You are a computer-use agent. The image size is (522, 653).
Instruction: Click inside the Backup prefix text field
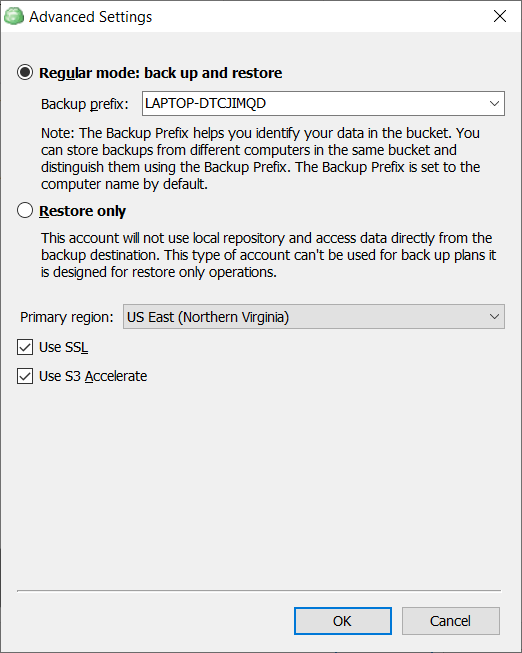point(314,103)
